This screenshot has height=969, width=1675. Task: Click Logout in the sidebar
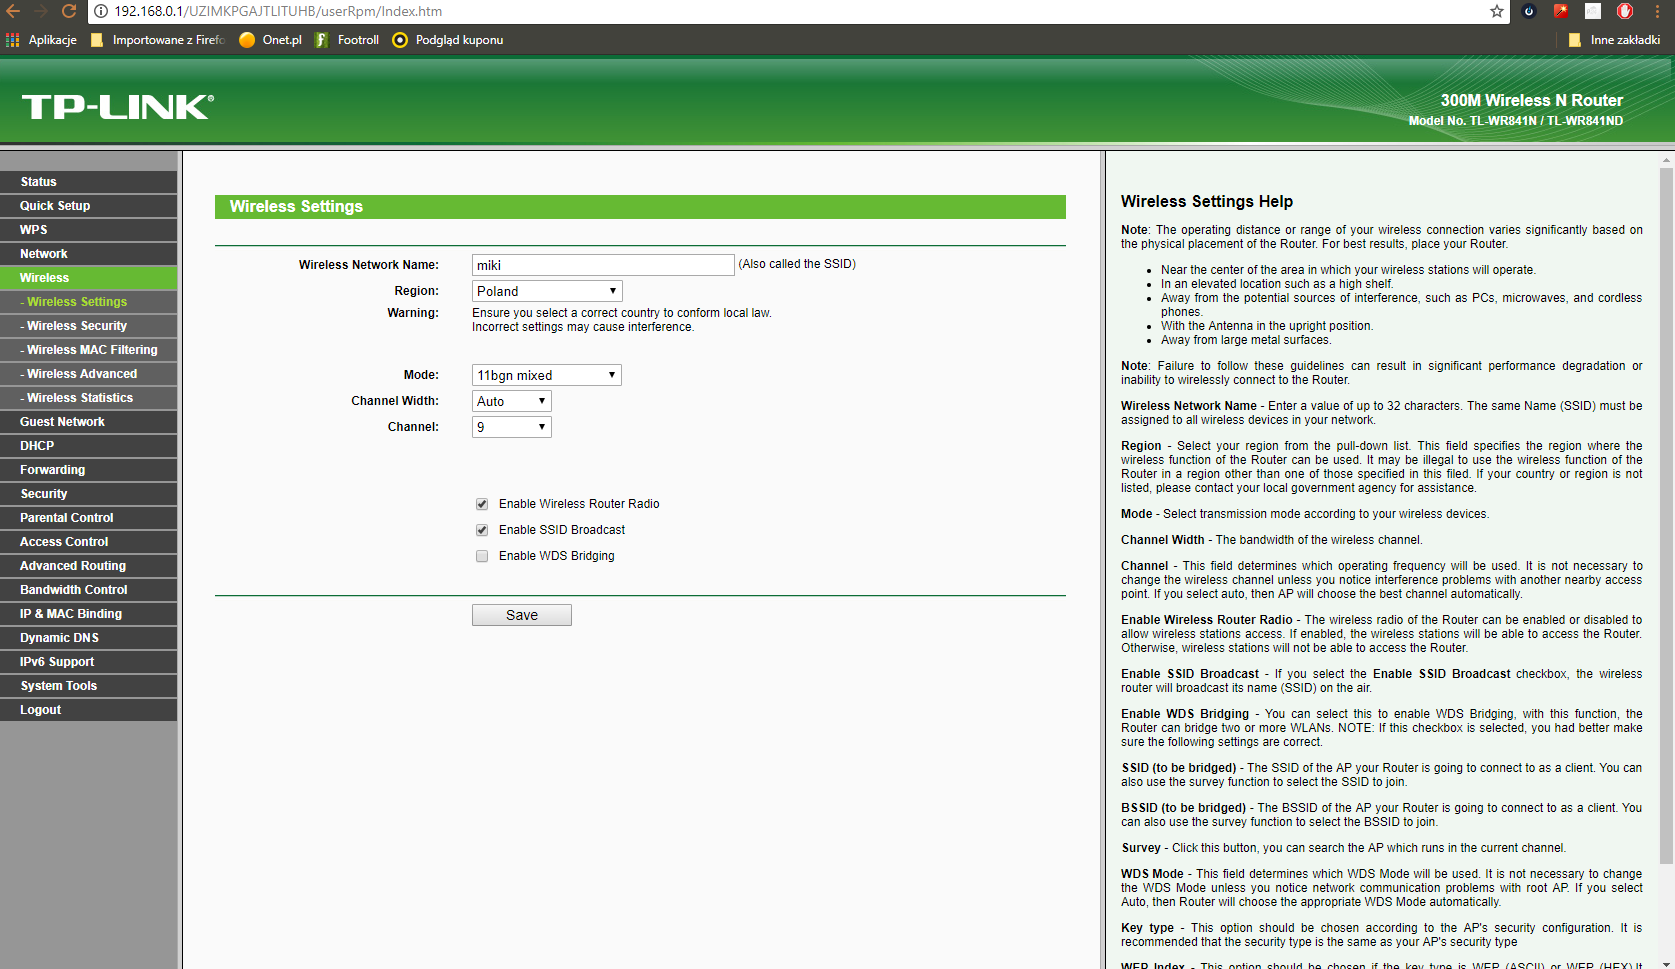(x=40, y=710)
